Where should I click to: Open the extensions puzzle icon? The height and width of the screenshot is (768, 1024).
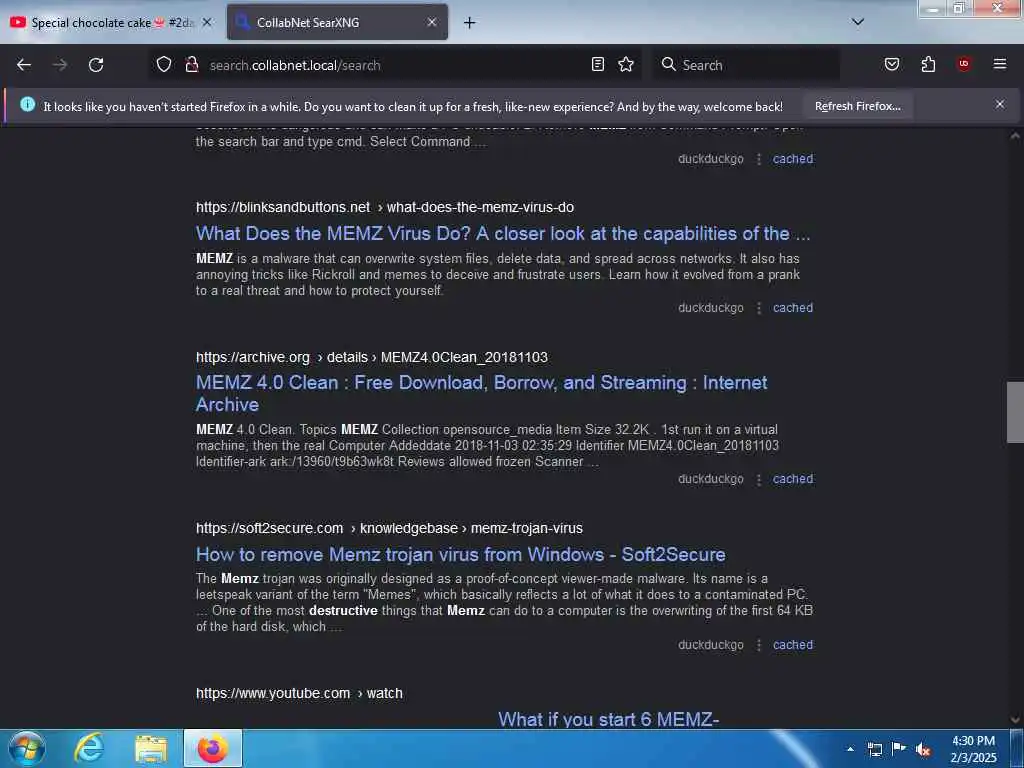pos(928,64)
